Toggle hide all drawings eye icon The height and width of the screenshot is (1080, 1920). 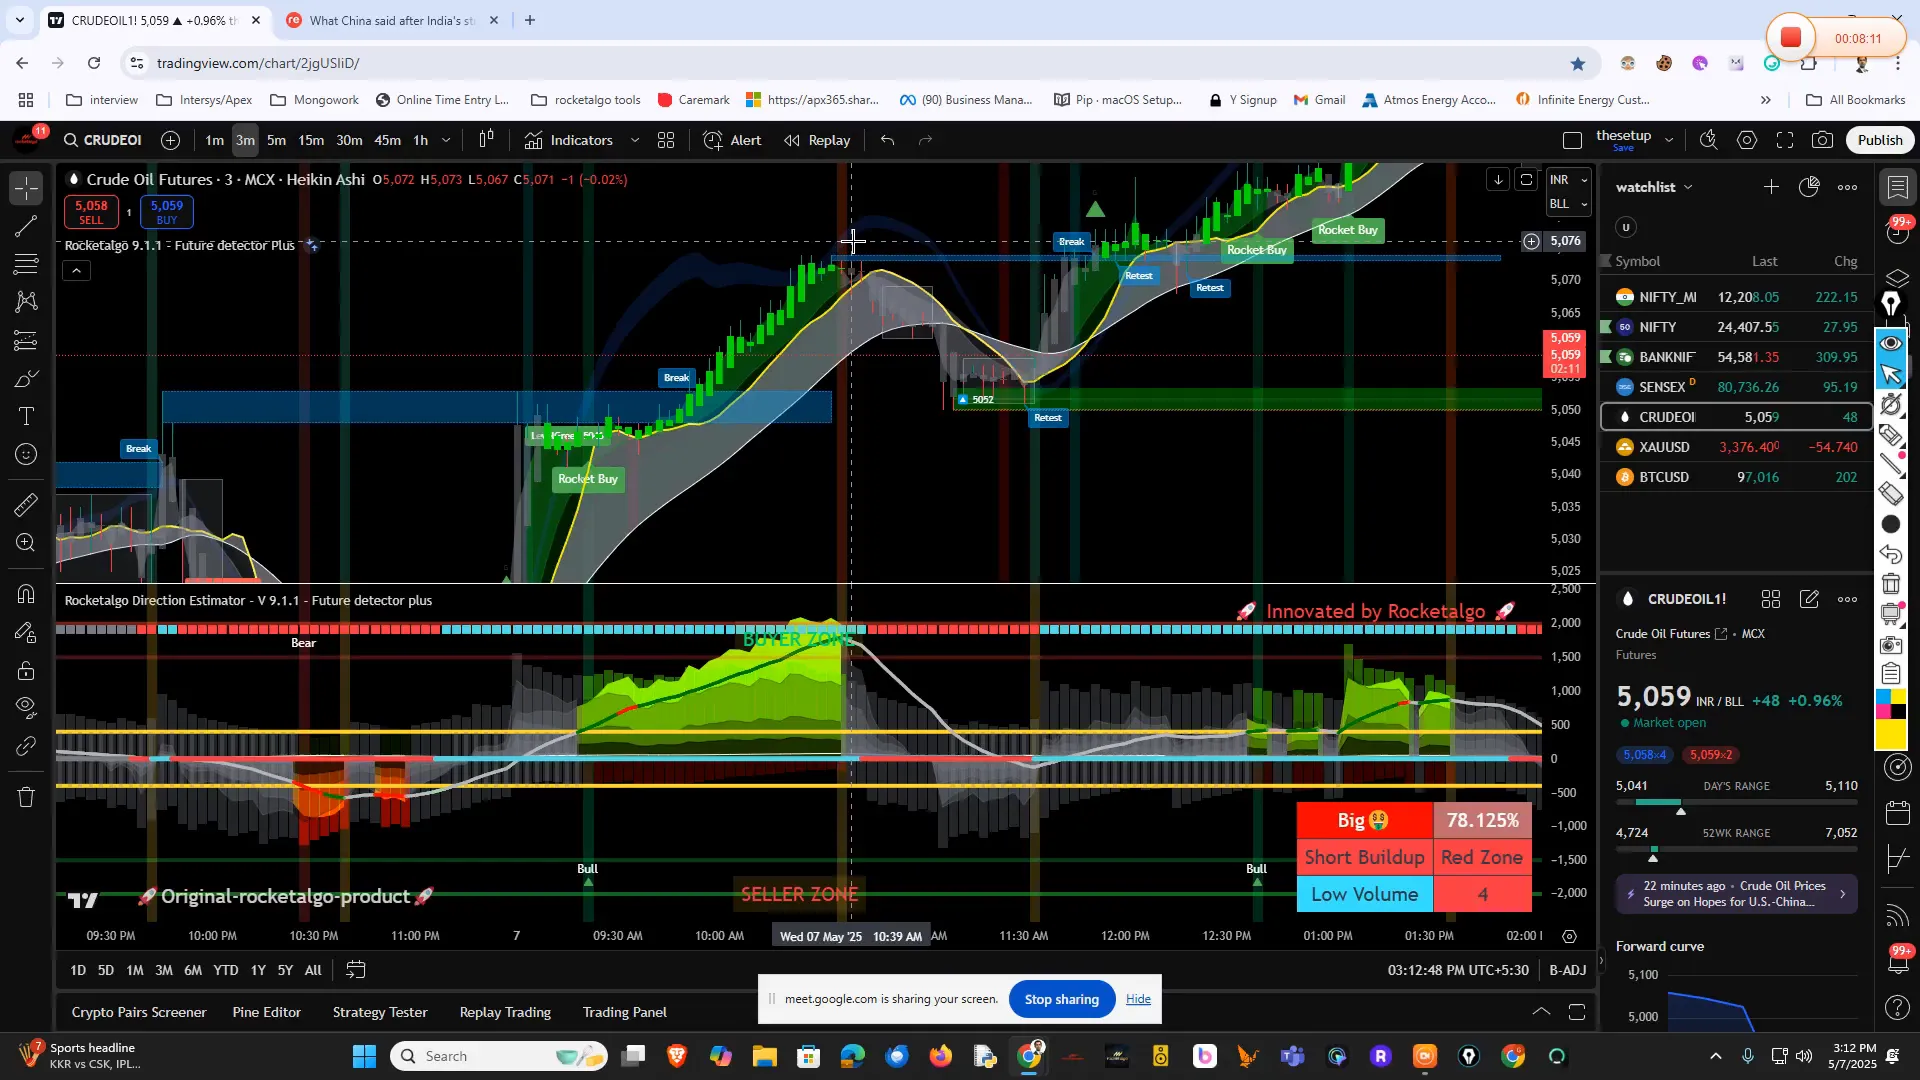click(27, 708)
